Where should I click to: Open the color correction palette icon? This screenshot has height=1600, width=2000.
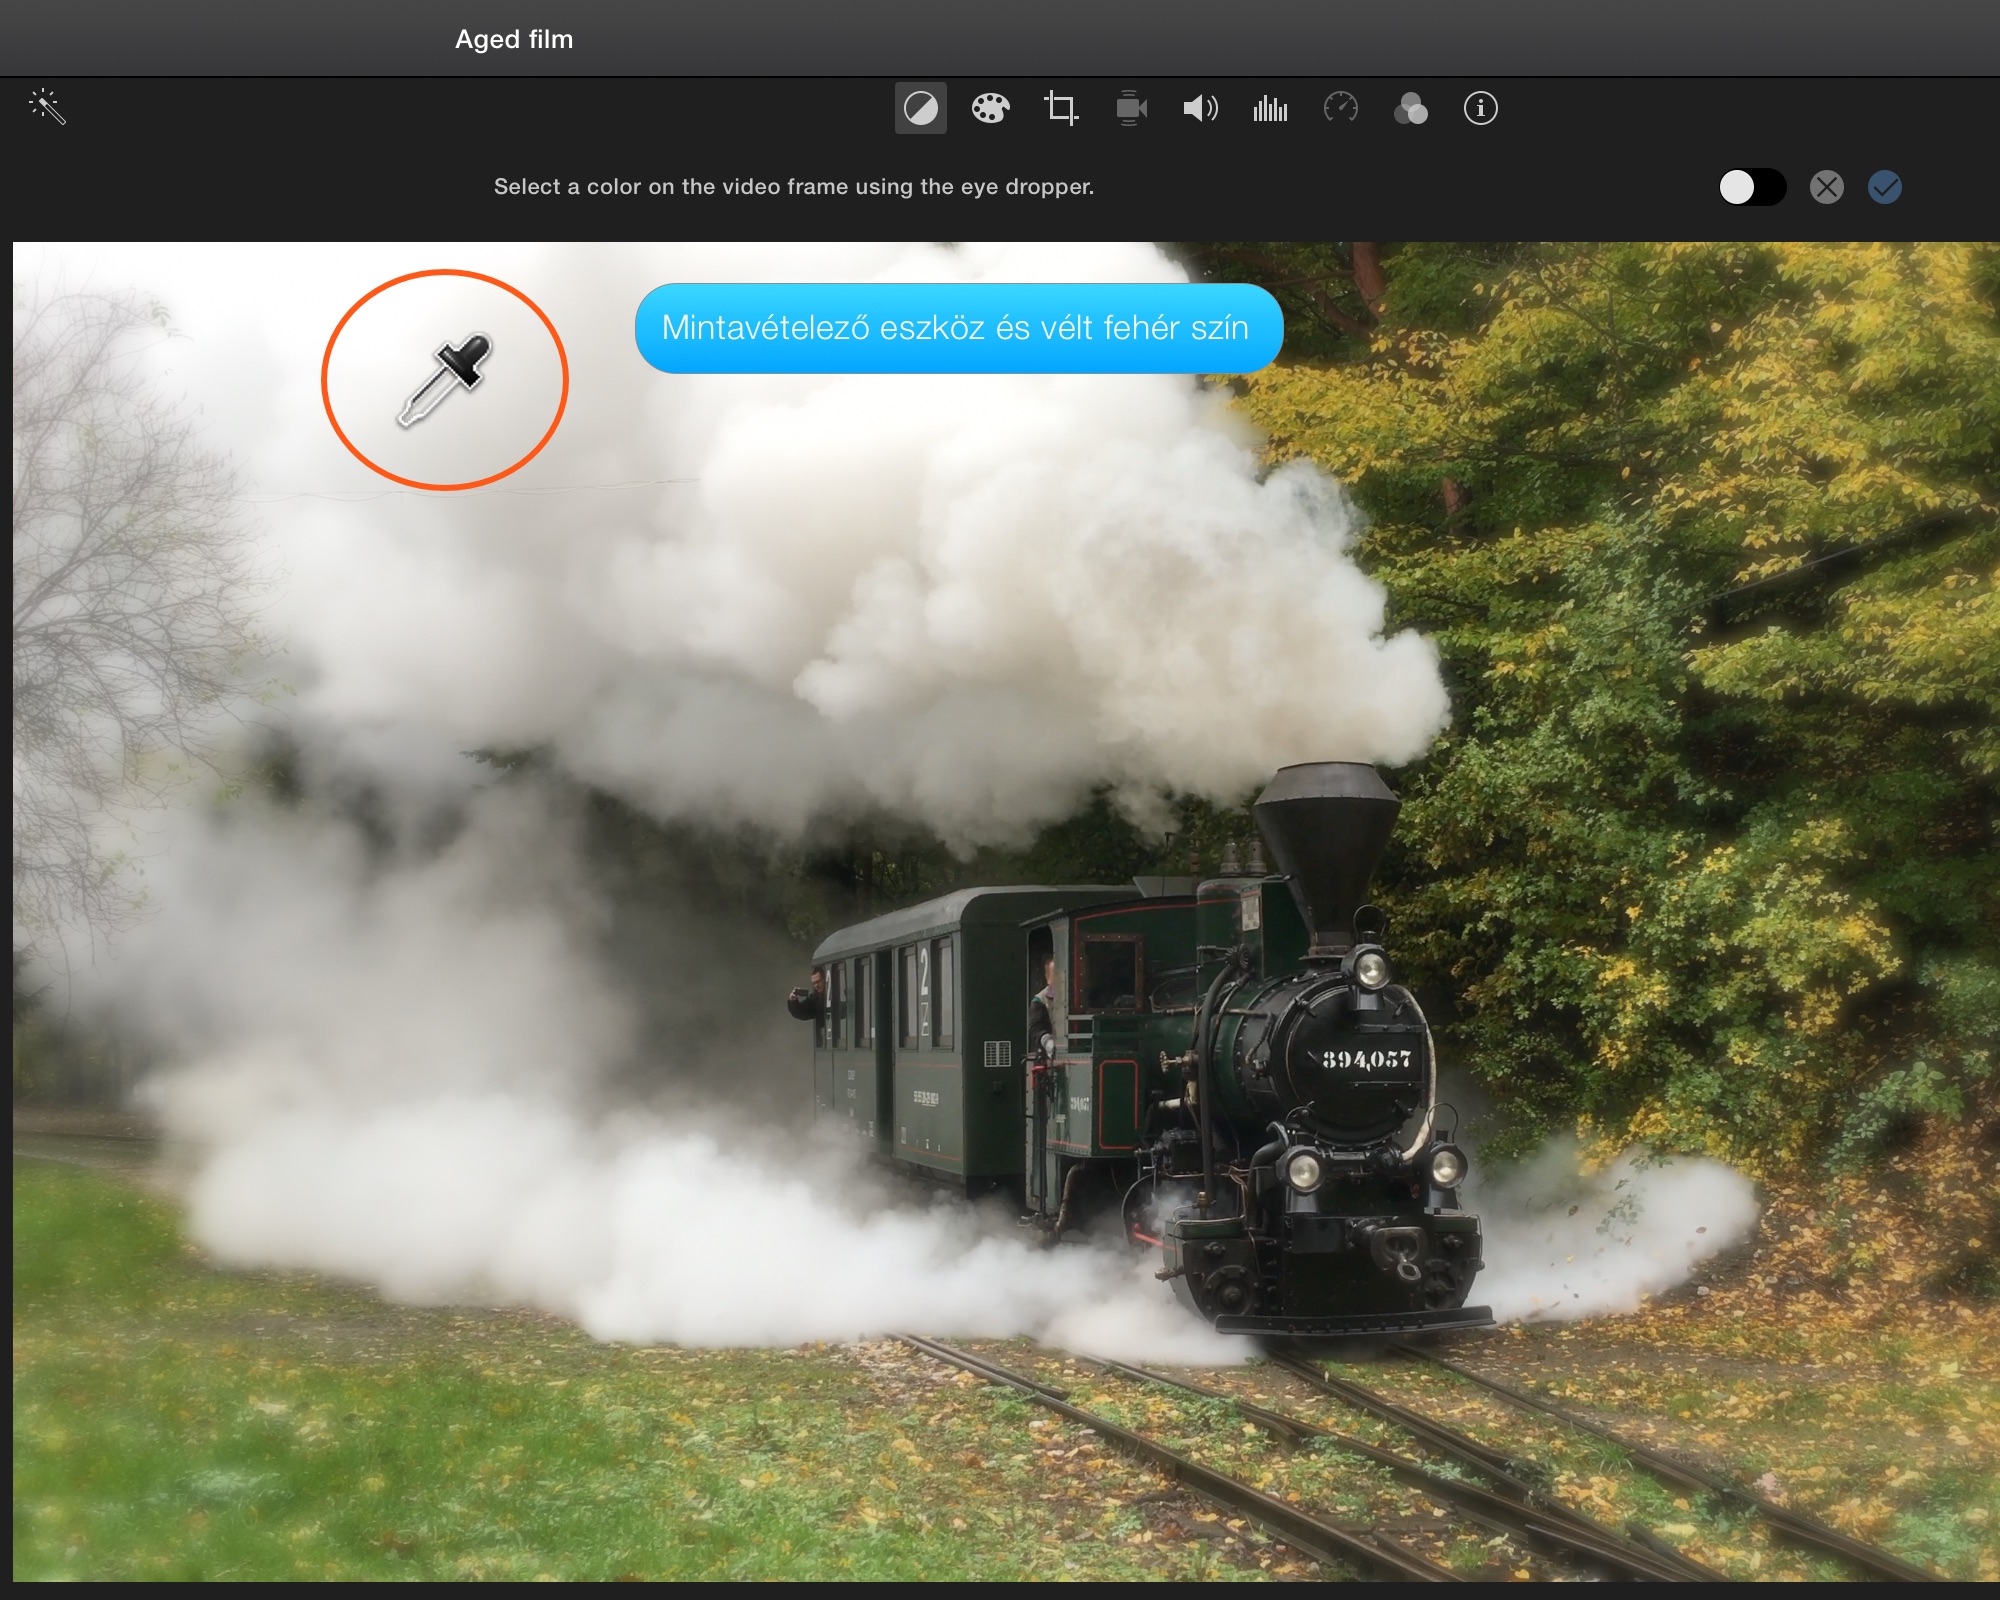(990, 108)
